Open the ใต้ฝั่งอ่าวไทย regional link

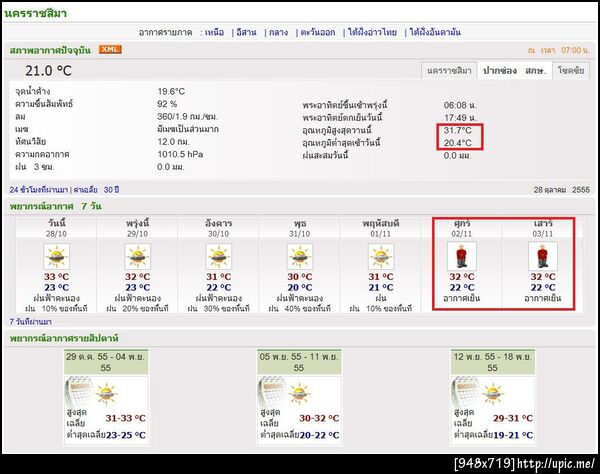pyautogui.click(x=372, y=33)
